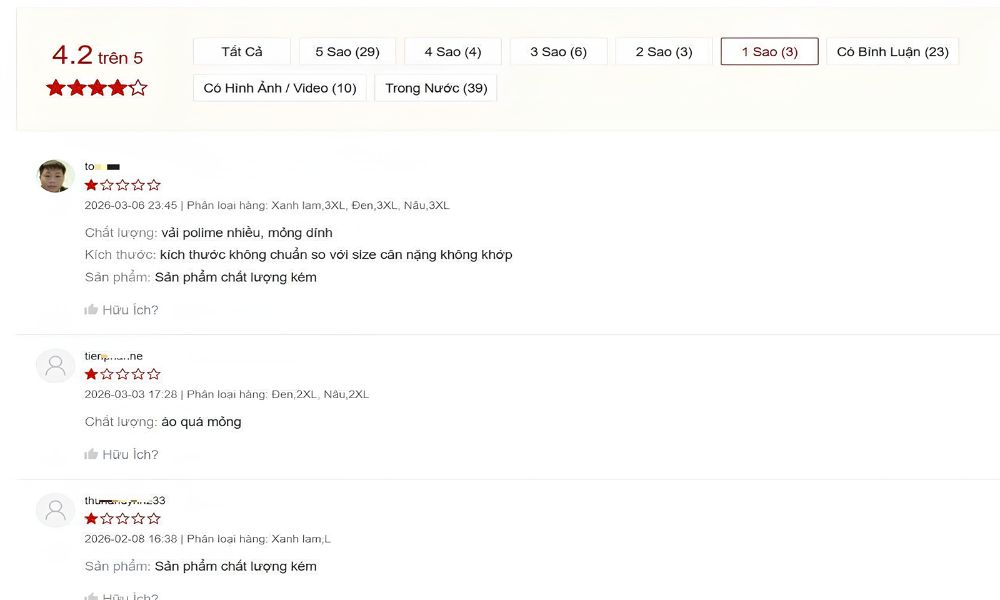Click the overall 4.2 rating stars
1000x600 pixels.
(x=97, y=88)
